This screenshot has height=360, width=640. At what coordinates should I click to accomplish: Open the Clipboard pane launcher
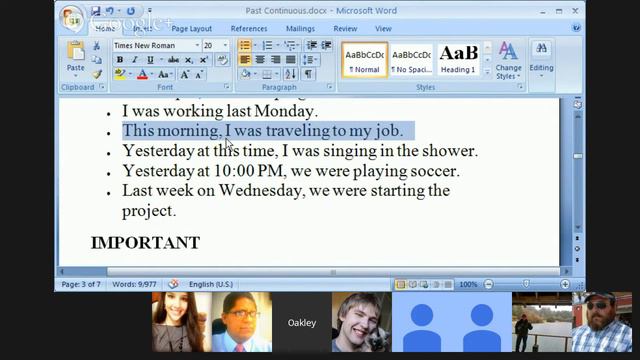[x=102, y=87]
